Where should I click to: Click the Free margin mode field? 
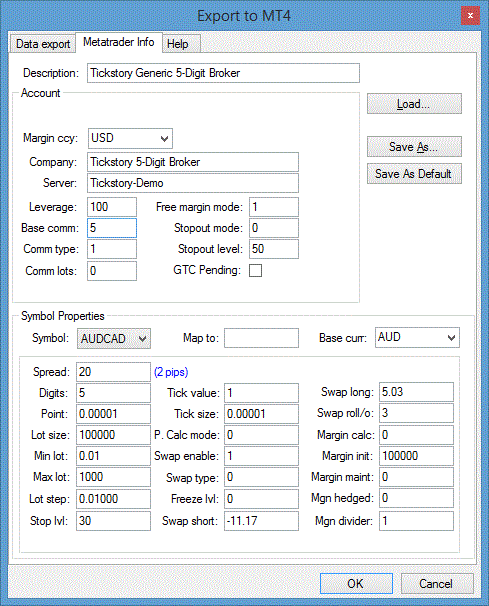[x=274, y=207]
